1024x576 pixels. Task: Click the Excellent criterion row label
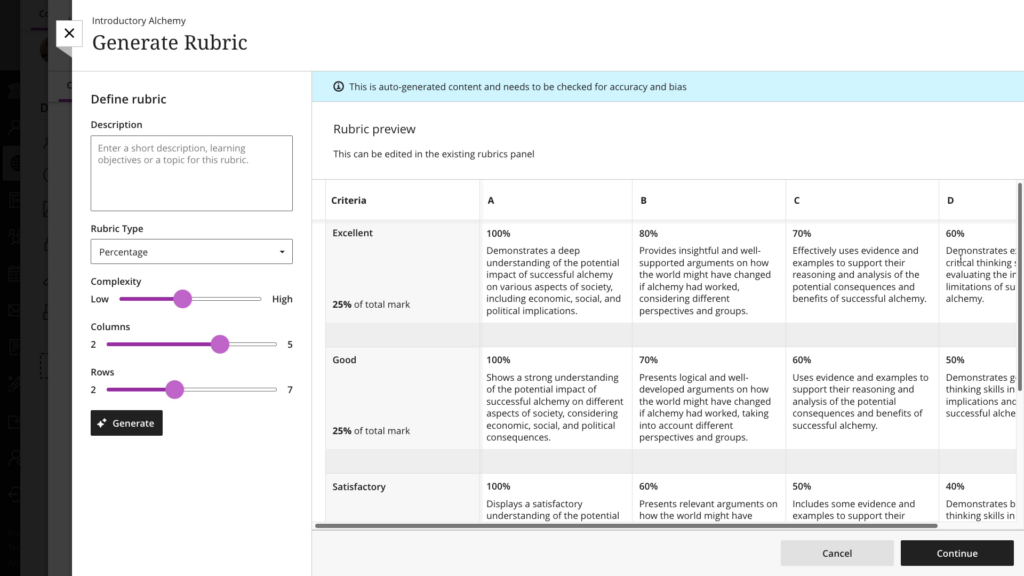pyautogui.click(x=353, y=233)
